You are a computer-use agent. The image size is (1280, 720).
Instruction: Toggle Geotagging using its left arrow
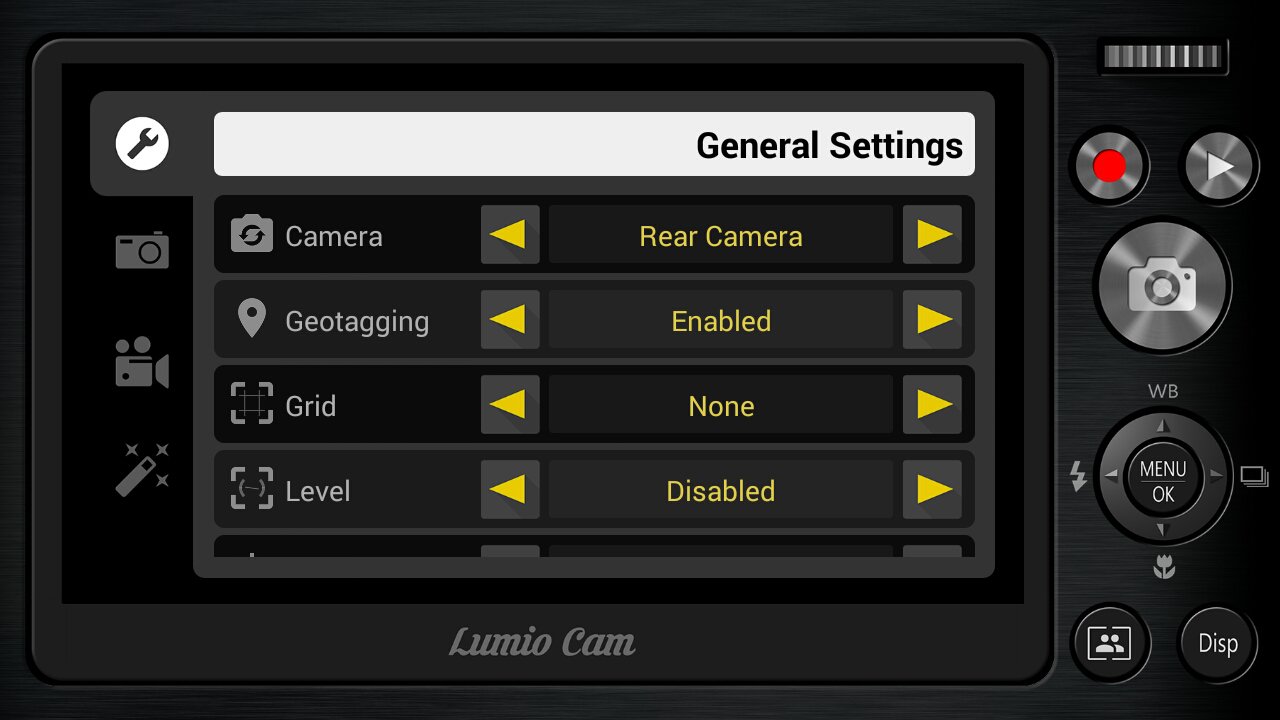click(510, 320)
